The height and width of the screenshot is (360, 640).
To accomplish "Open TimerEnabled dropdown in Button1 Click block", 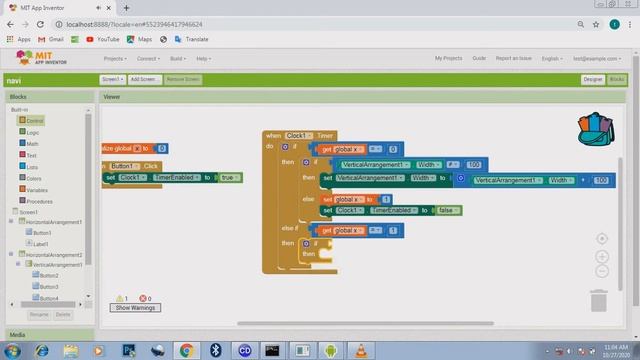I will pos(177,178).
